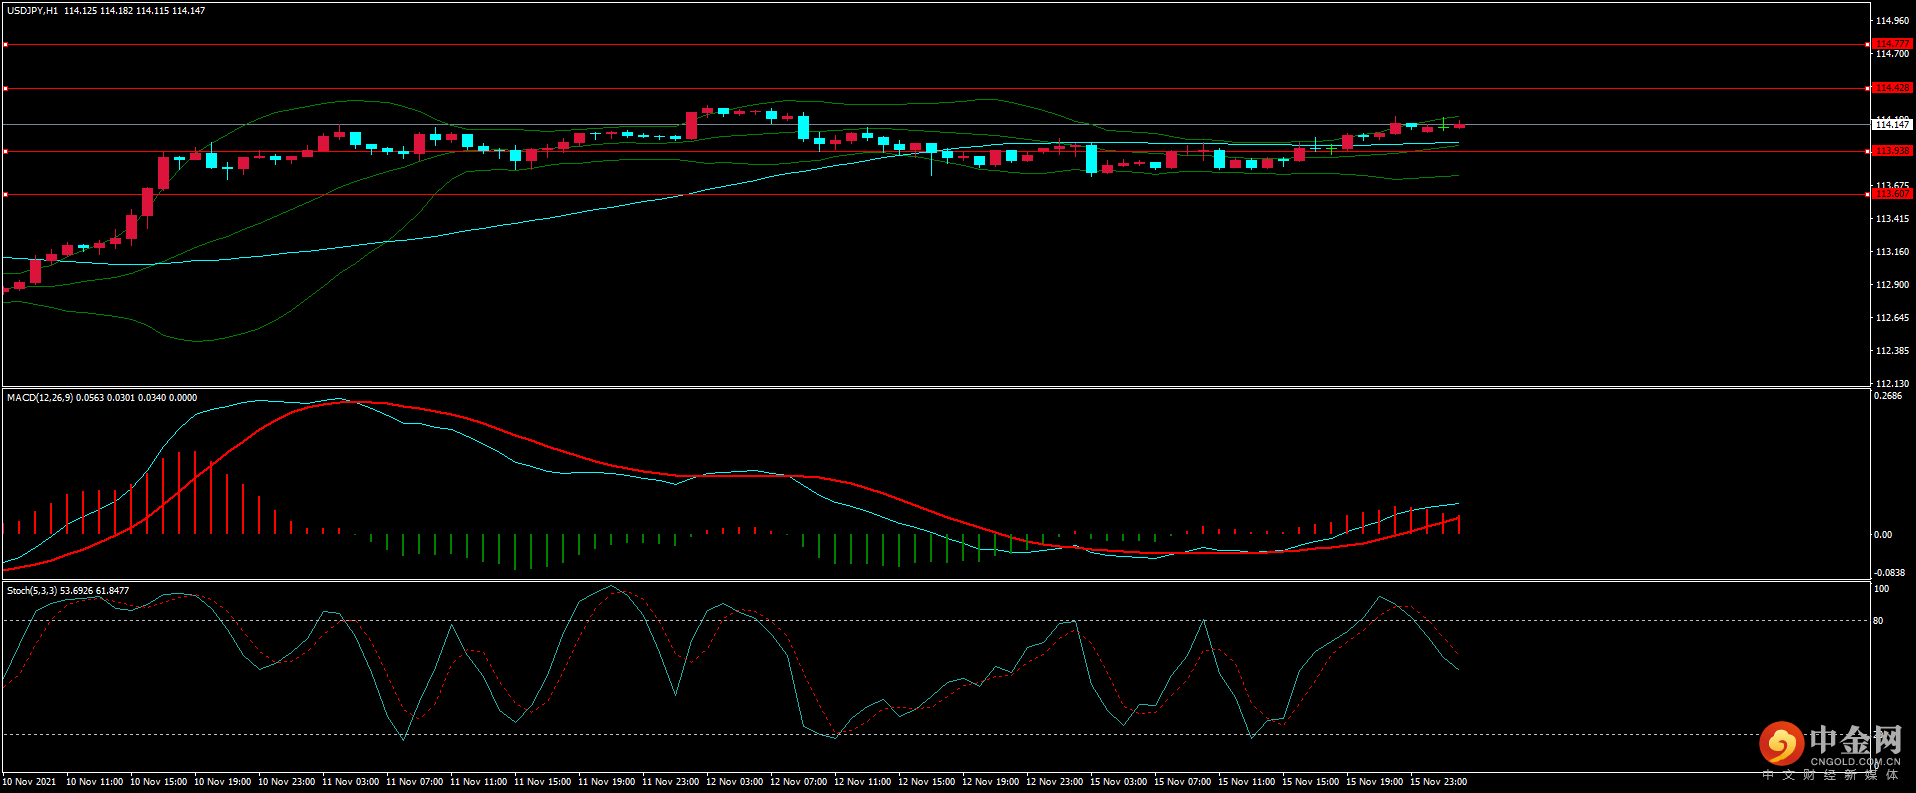Click the 113.938 red price label

click(x=1891, y=151)
